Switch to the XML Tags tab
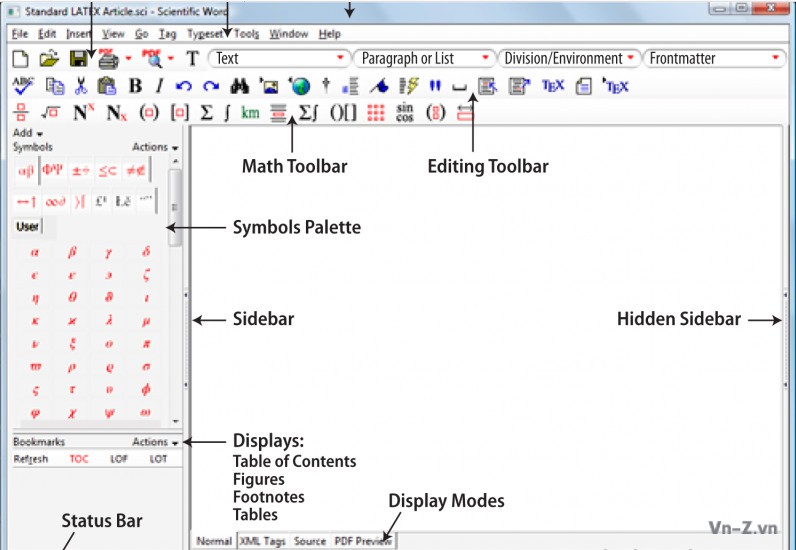This screenshot has width=796, height=550. 262,541
